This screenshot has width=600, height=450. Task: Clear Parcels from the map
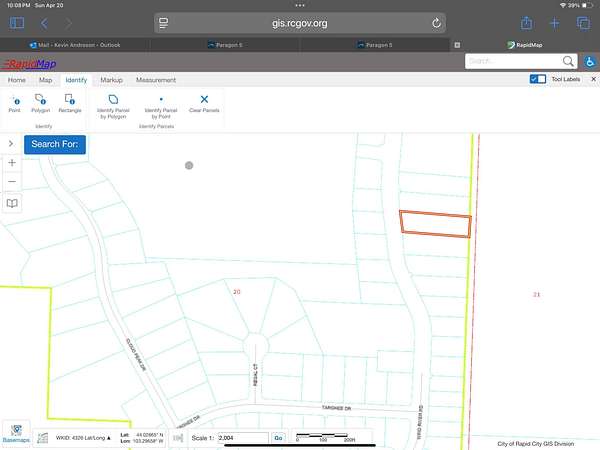(204, 103)
